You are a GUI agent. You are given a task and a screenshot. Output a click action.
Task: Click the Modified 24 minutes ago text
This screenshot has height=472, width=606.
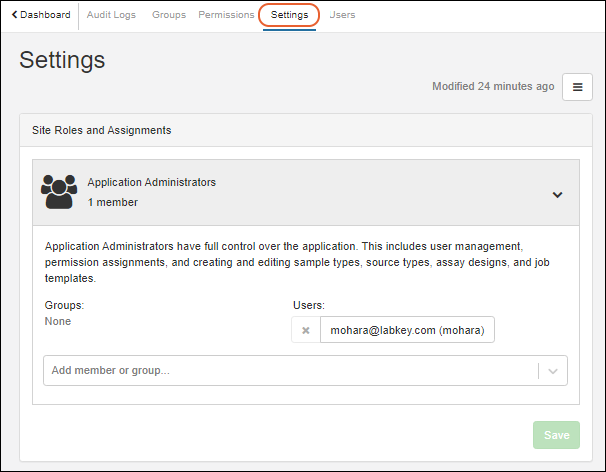pyautogui.click(x=493, y=87)
